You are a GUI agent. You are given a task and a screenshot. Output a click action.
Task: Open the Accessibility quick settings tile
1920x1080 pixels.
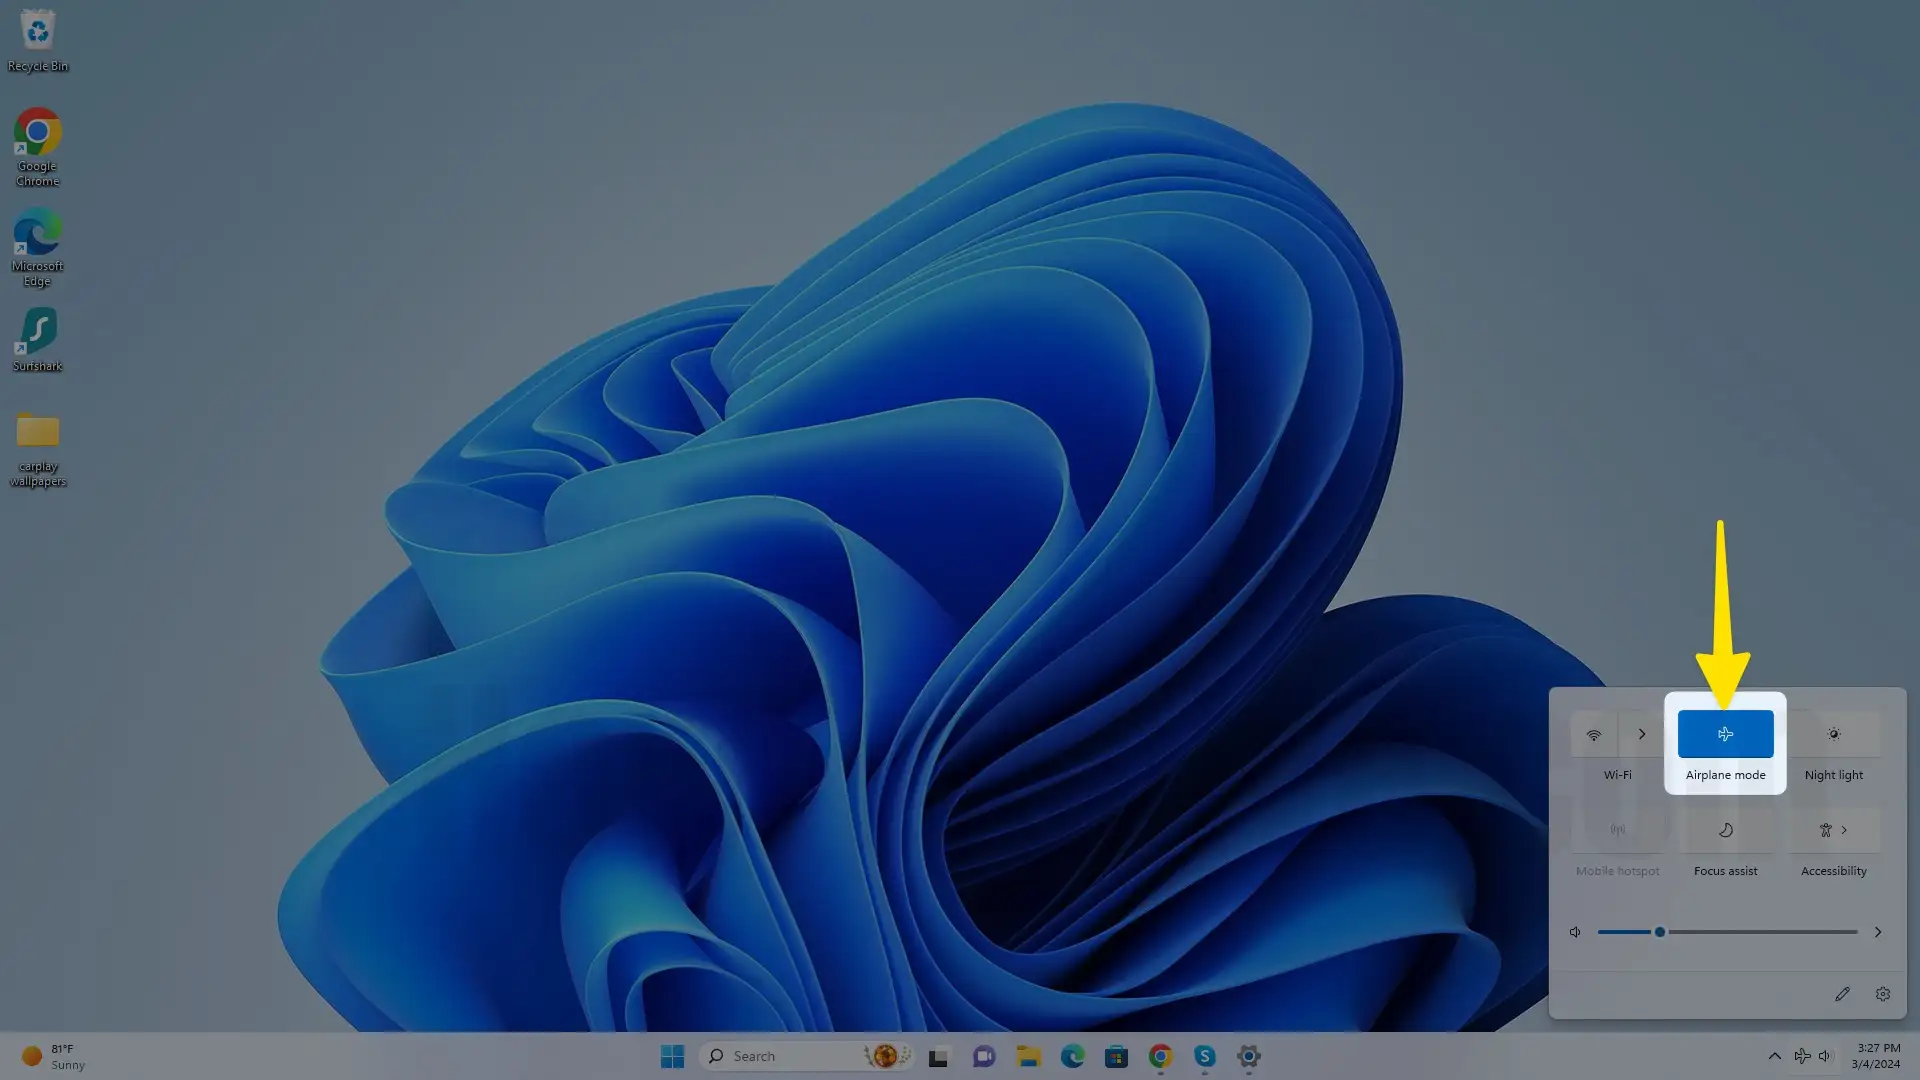coord(1833,831)
